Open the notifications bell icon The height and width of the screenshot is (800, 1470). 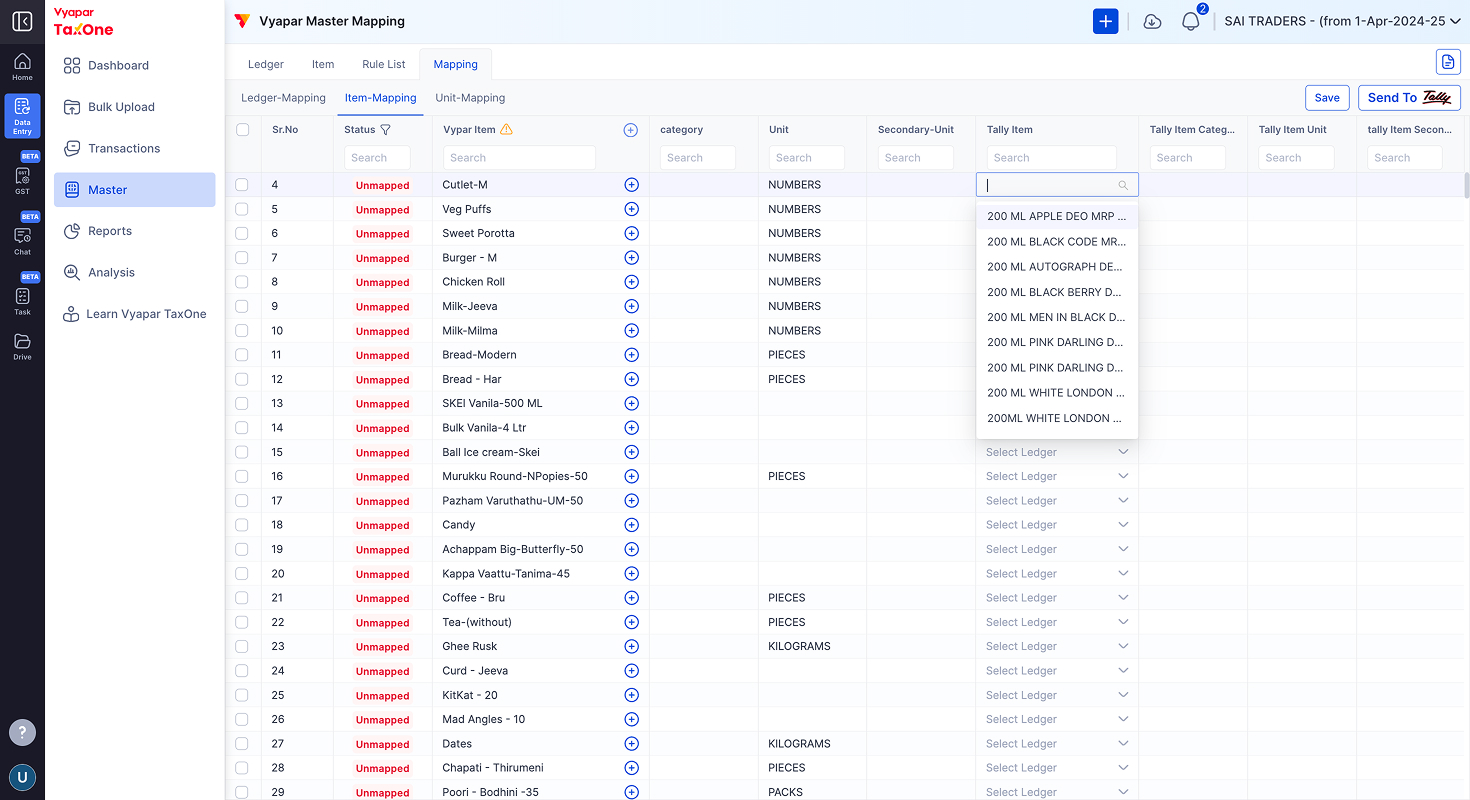(x=1190, y=21)
